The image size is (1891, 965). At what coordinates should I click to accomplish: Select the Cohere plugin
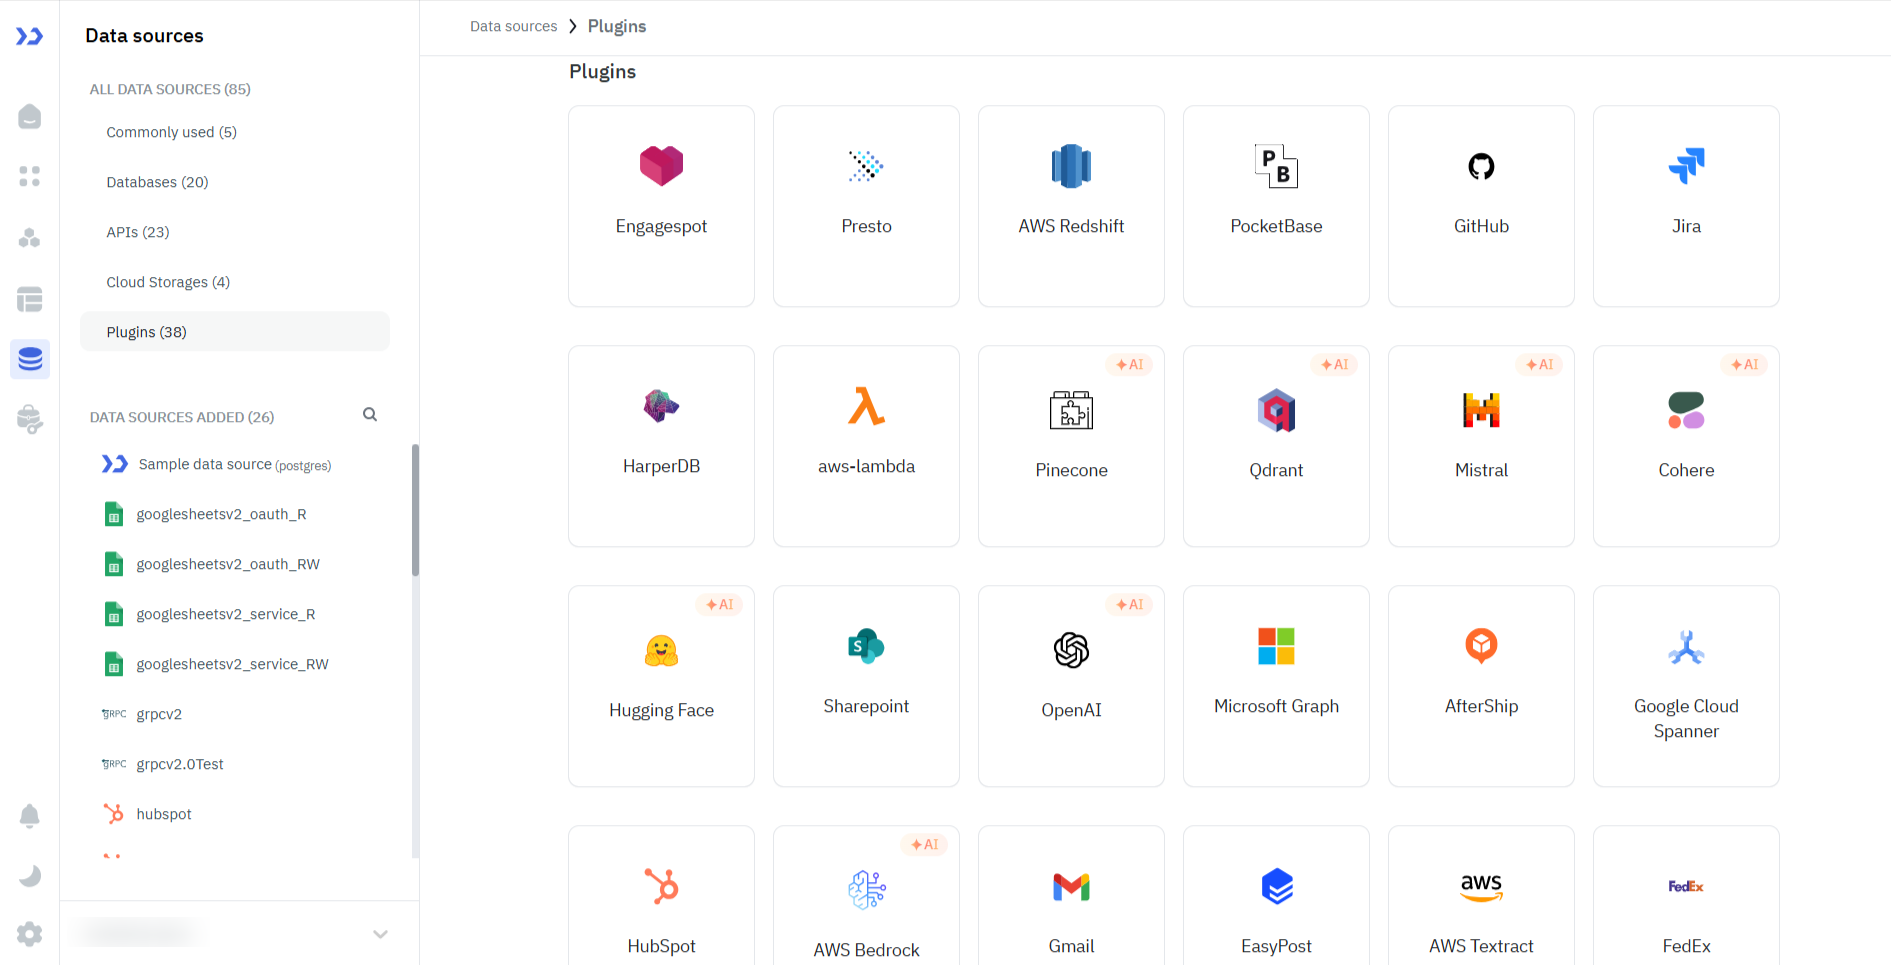(1686, 446)
